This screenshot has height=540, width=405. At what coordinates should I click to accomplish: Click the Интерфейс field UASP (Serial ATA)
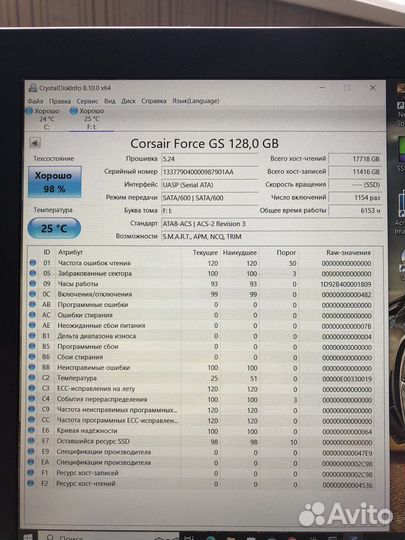209,185
